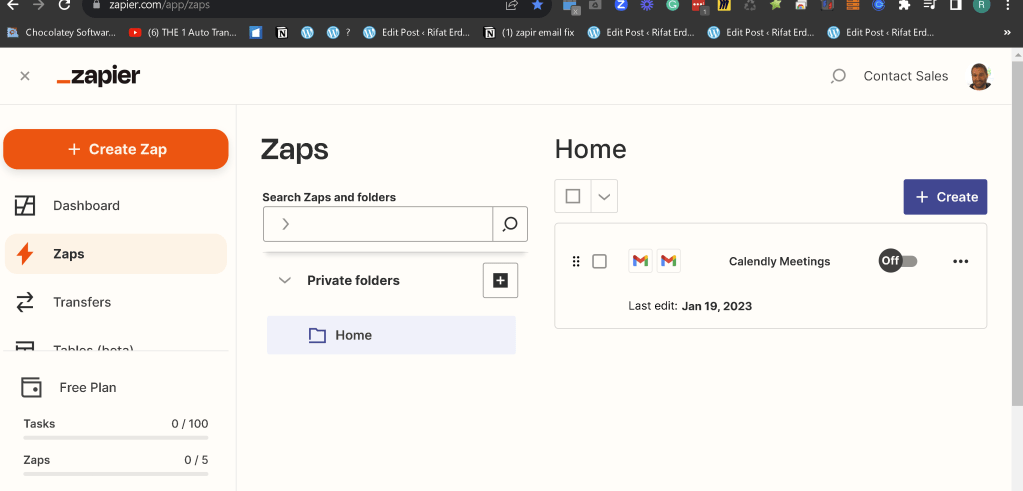Open the YouTube 'THE 1 Auto Tran...' bookmark
This screenshot has width=1023, height=491.
click(183, 32)
